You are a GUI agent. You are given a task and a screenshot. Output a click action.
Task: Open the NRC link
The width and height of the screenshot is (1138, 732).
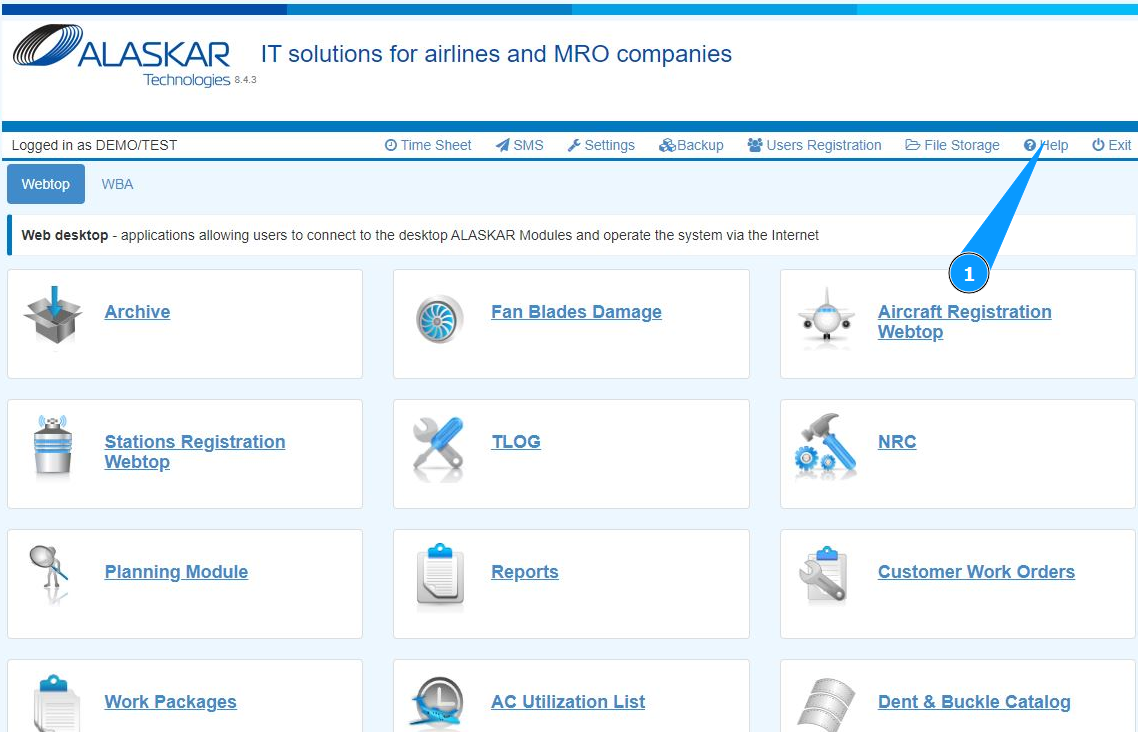coord(897,442)
